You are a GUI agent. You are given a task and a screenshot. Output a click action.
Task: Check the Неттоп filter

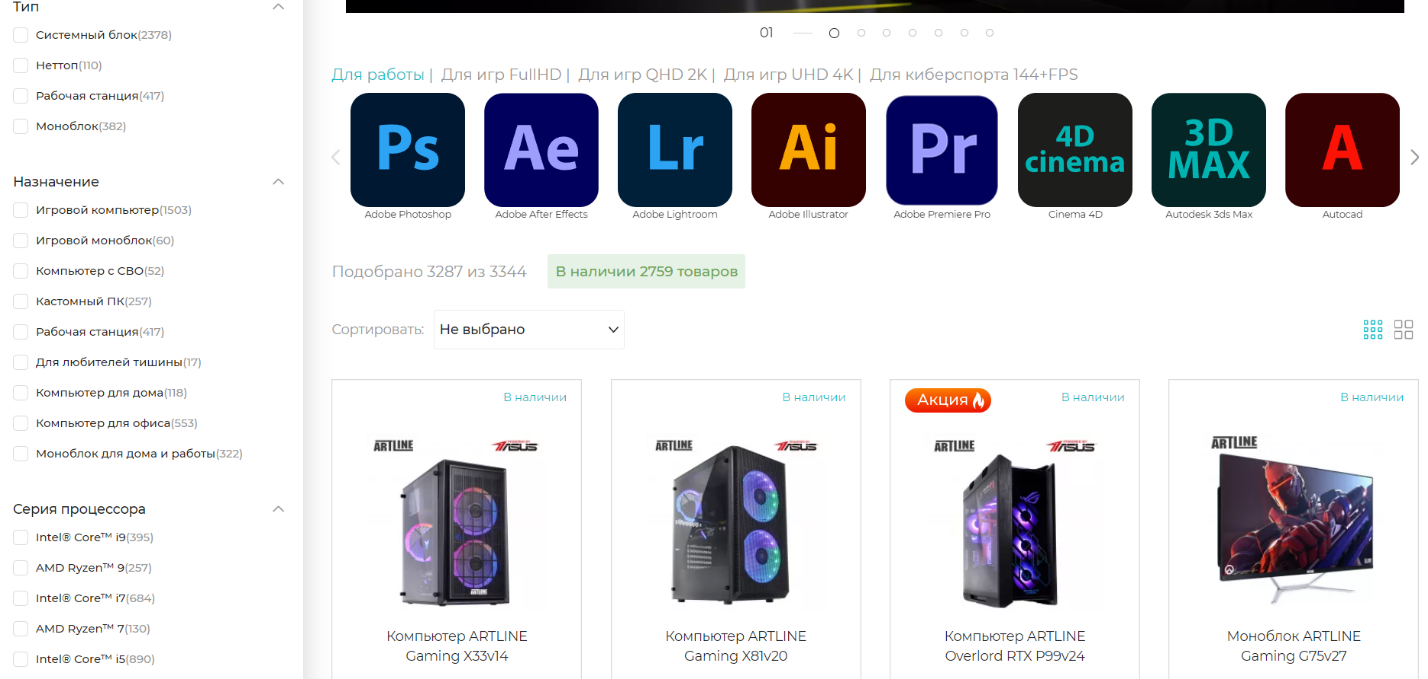point(20,65)
